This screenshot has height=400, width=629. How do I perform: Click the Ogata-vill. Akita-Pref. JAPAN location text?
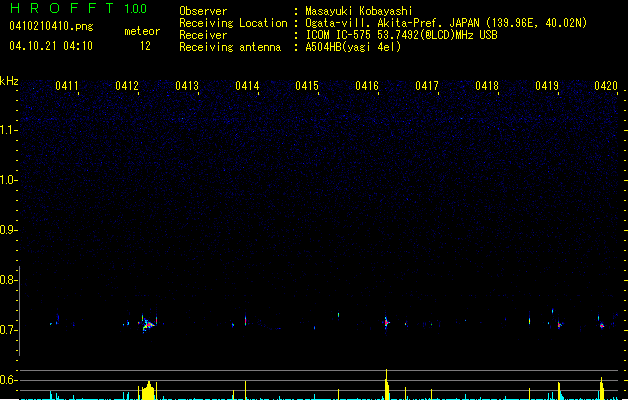coord(446,23)
